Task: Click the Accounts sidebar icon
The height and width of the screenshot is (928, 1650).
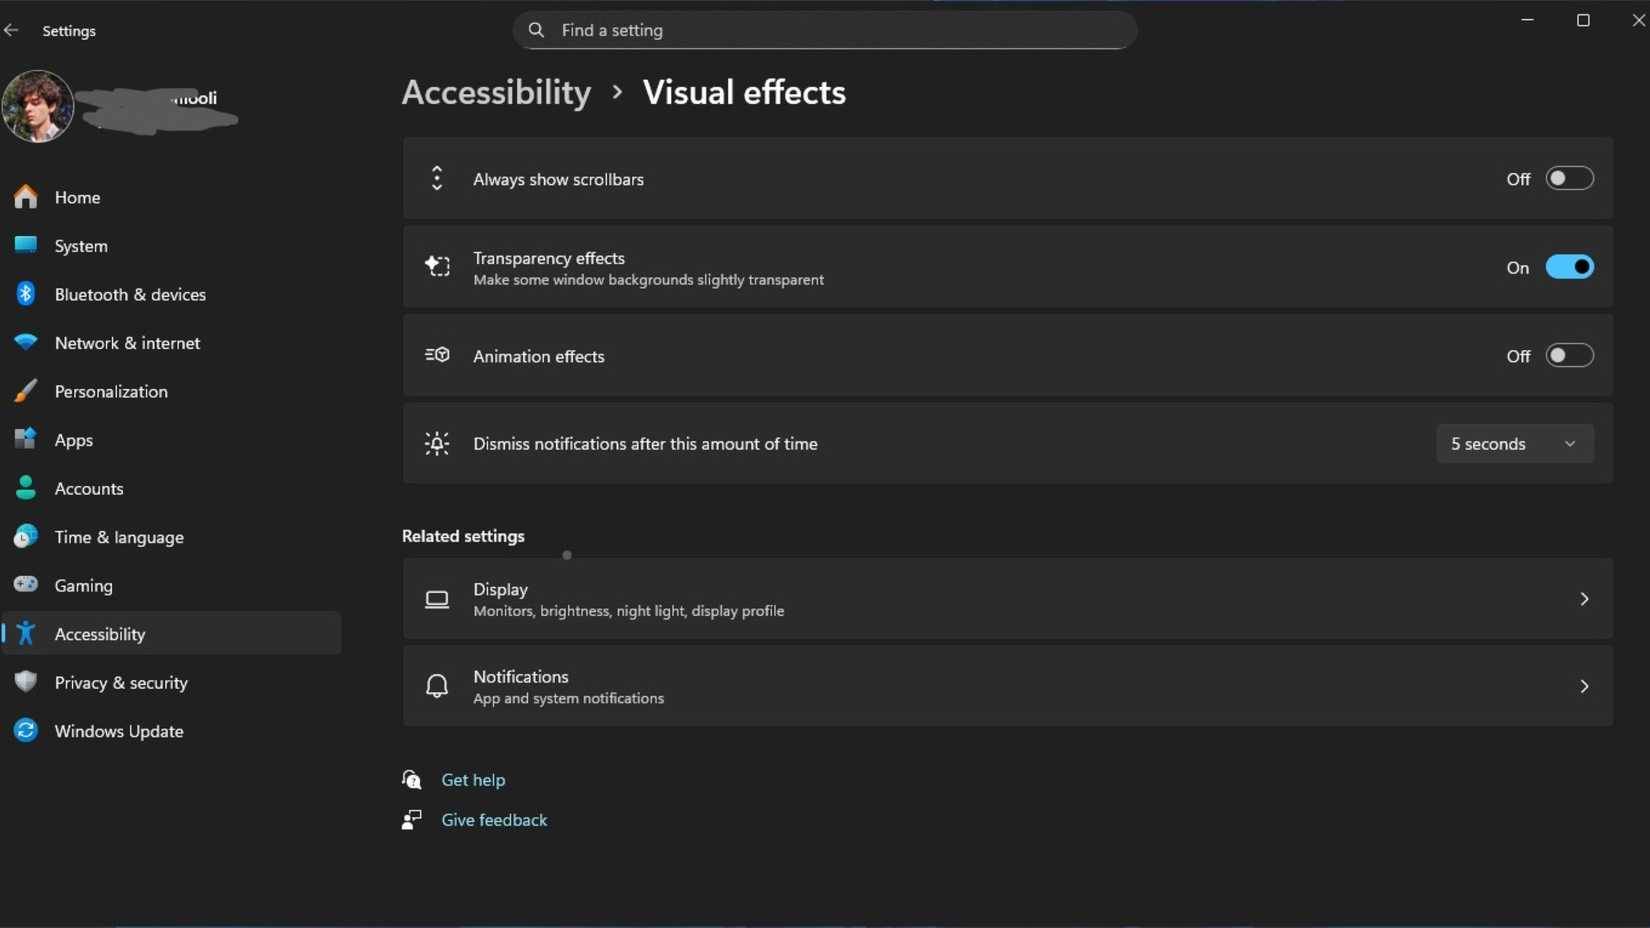Action: [x=25, y=488]
